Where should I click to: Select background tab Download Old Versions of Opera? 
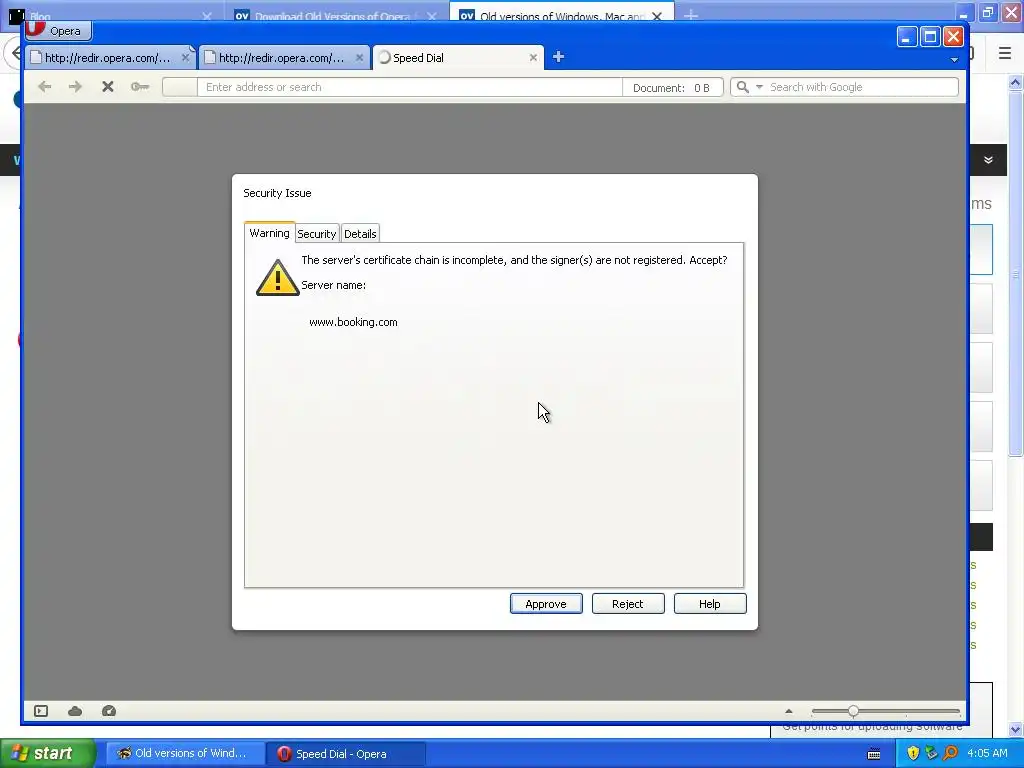tap(336, 14)
